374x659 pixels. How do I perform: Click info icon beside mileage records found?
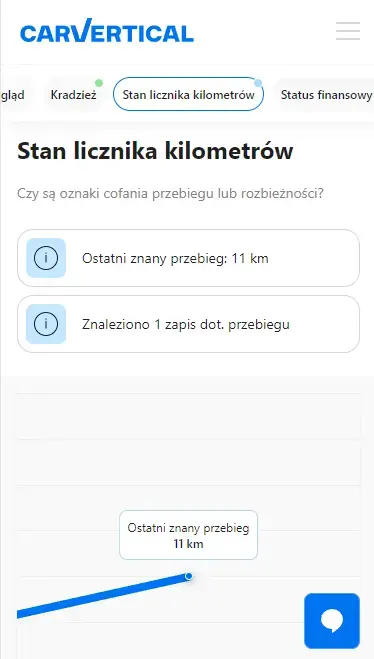click(x=46, y=324)
